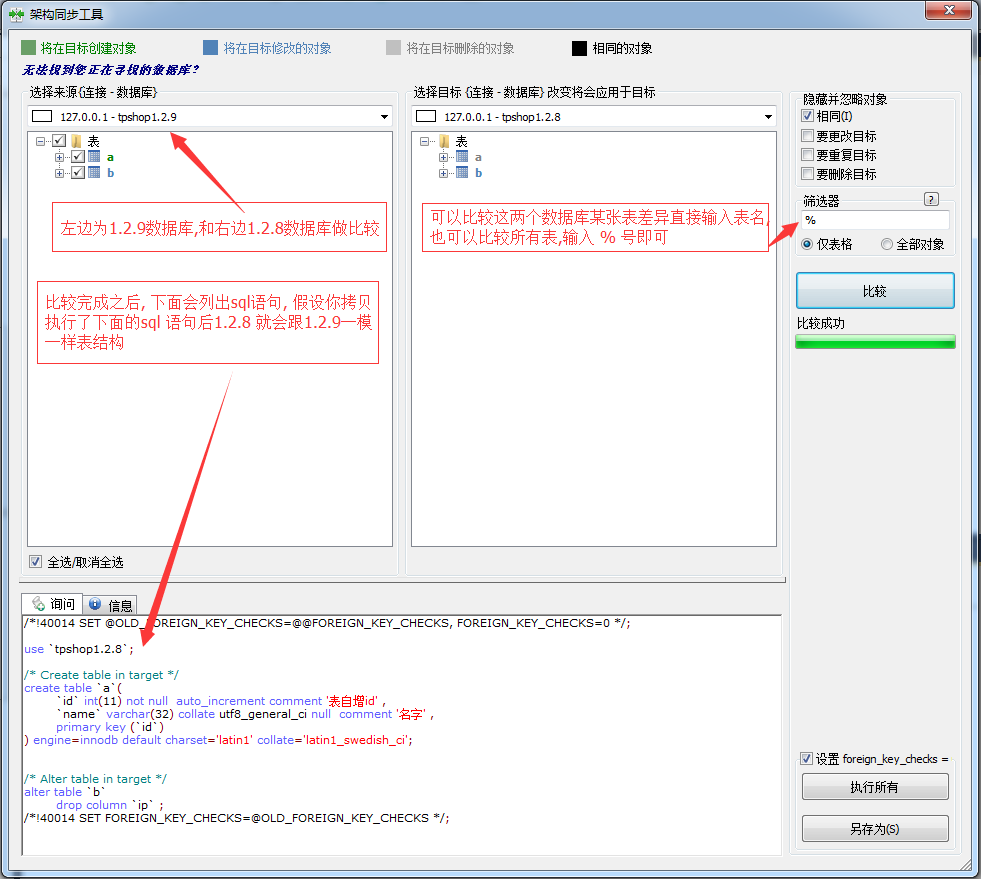This screenshot has height=879, width=981.
Task: Click the filter input field containing %
Action: click(x=874, y=220)
